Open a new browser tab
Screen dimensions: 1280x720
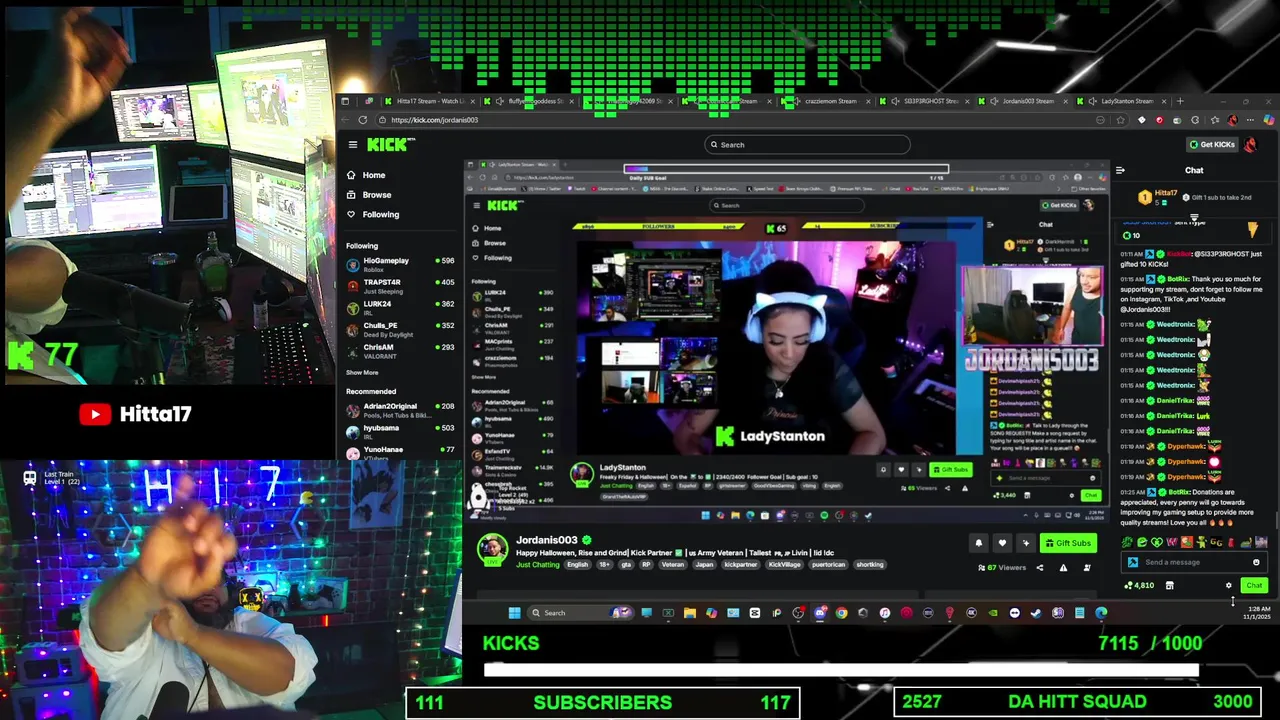tap(1180, 101)
